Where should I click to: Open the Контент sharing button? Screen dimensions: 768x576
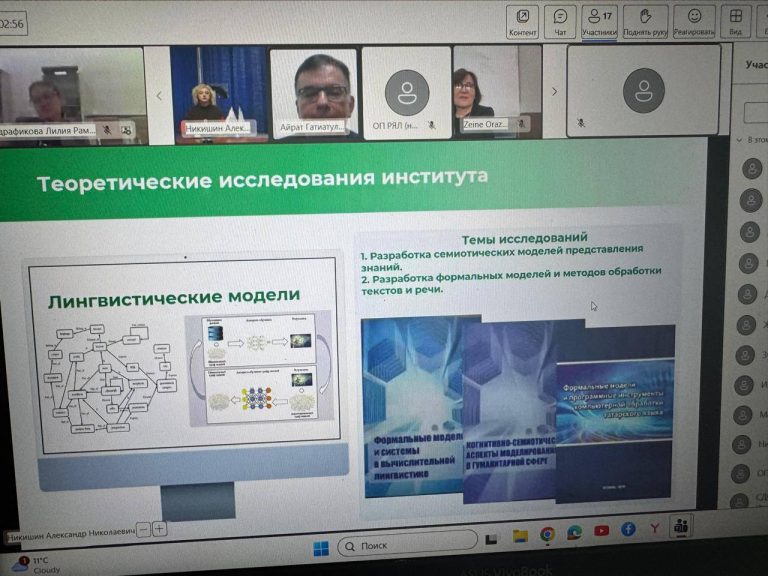(522, 20)
